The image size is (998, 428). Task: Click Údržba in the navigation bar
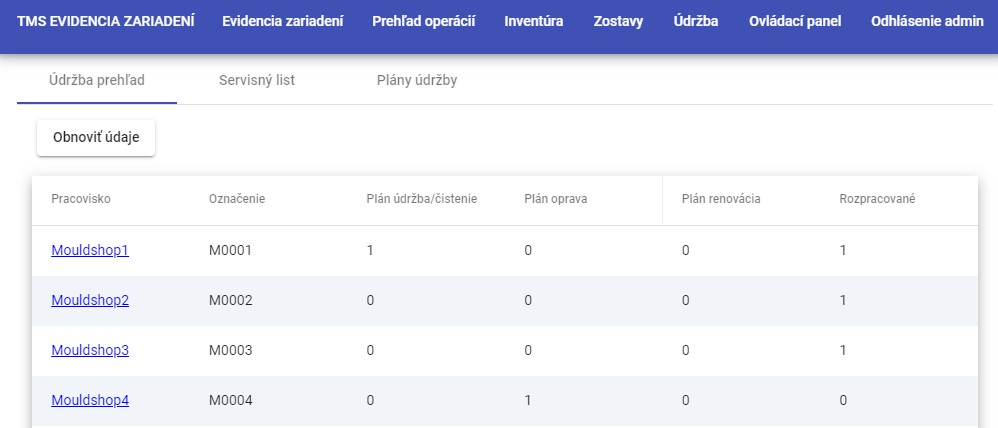[696, 21]
